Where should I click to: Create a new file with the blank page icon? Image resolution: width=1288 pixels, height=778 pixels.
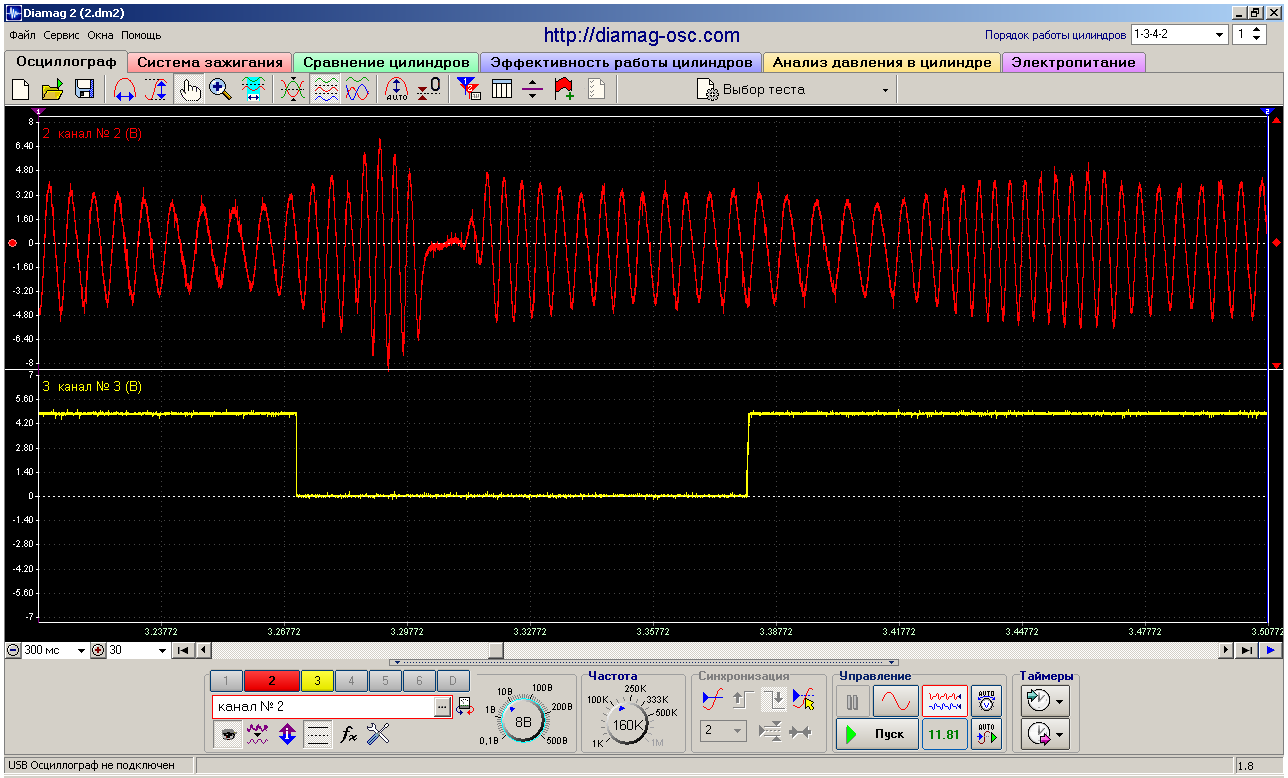(20, 89)
